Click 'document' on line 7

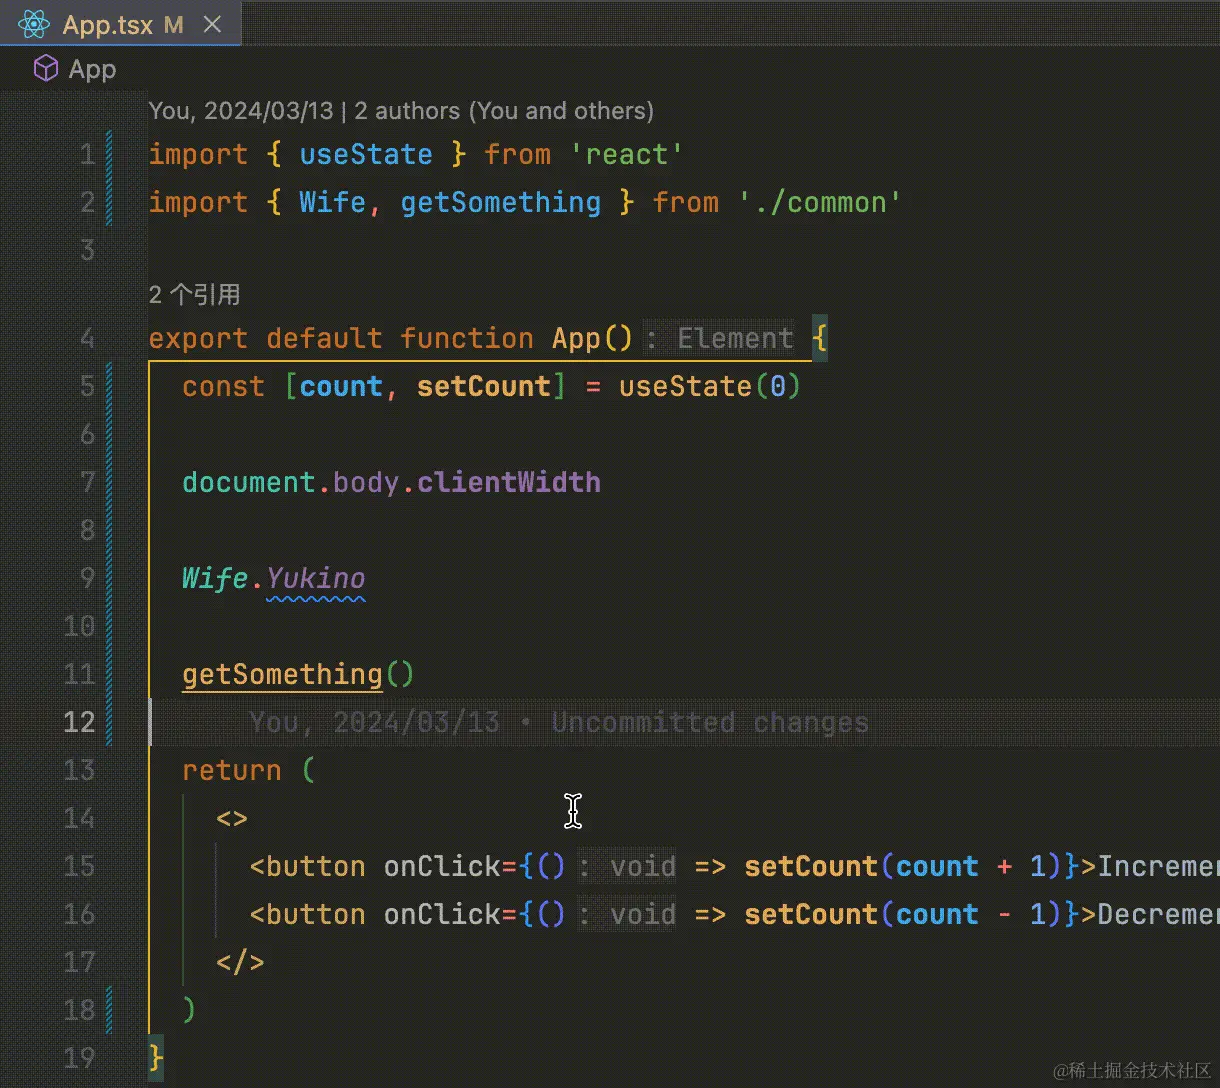tap(249, 482)
